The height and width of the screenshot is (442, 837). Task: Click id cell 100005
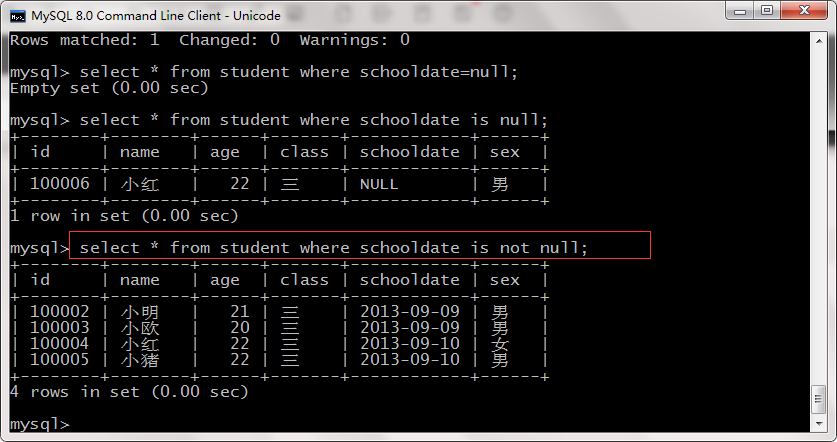pyautogui.click(x=60, y=360)
